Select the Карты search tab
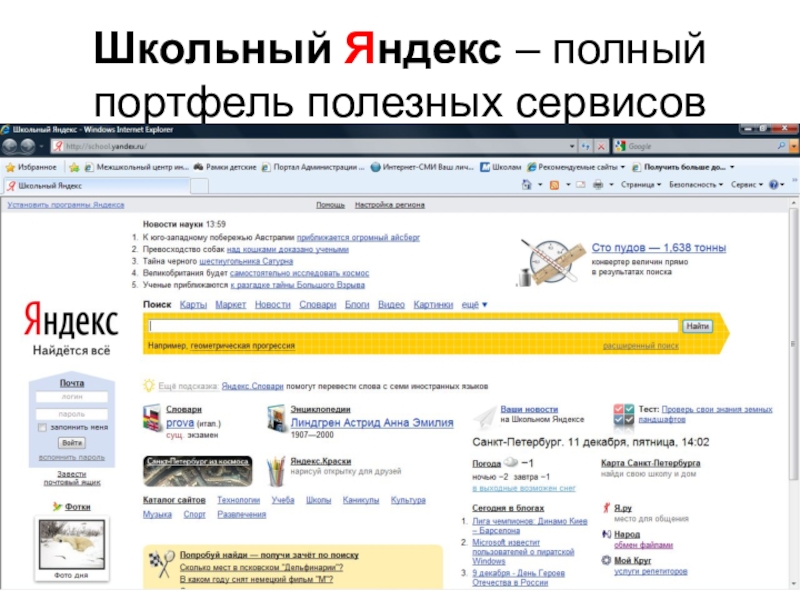Screen dimensions: 800x600 tap(193, 305)
